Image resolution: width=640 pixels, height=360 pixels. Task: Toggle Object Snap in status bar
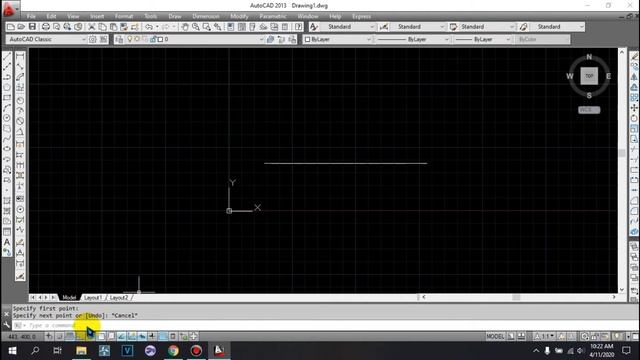(101, 336)
